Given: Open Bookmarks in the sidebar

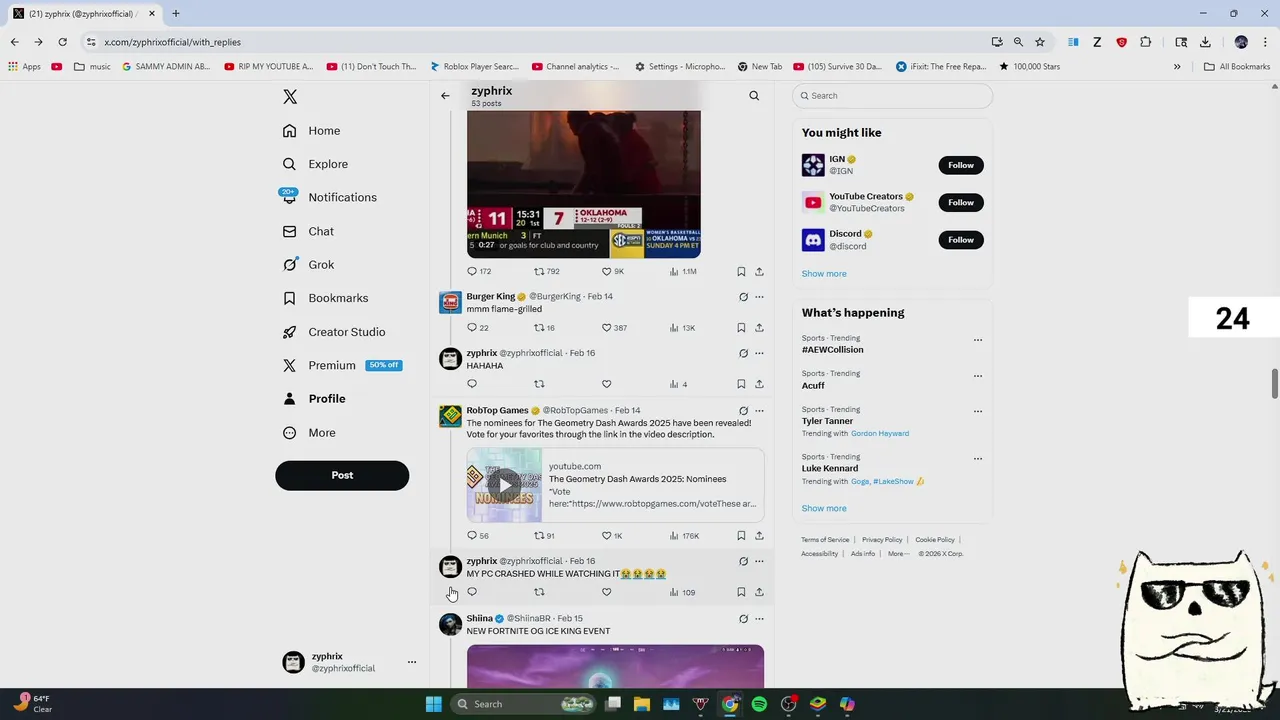Looking at the screenshot, I should 325,298.
